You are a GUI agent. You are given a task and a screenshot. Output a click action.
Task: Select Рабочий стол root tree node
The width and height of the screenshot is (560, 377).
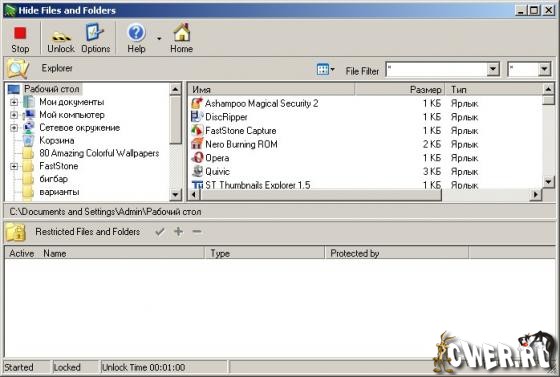coord(52,89)
